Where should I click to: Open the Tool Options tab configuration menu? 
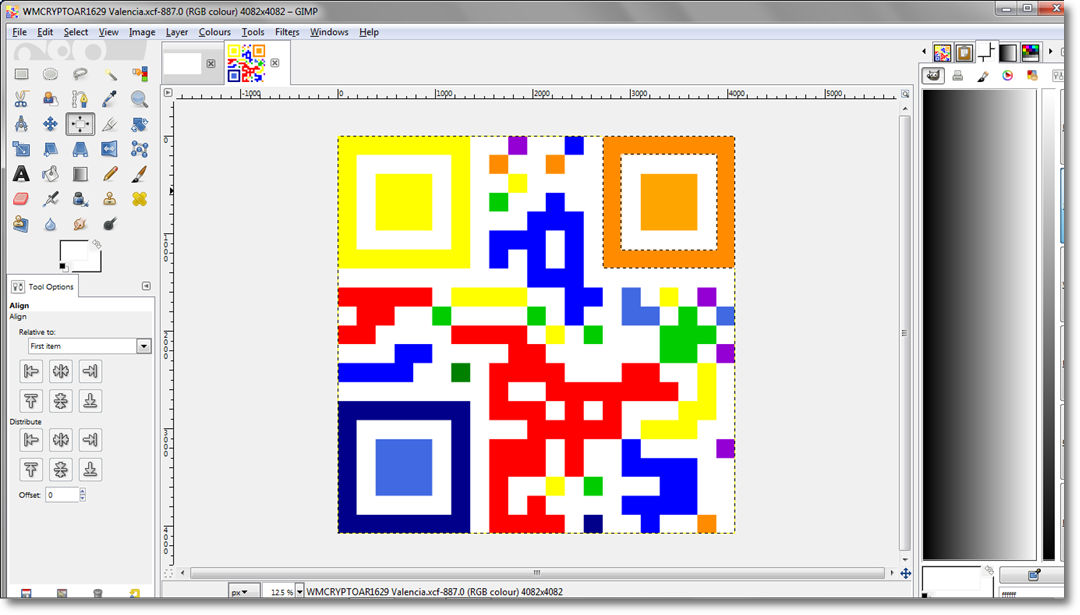(146, 286)
